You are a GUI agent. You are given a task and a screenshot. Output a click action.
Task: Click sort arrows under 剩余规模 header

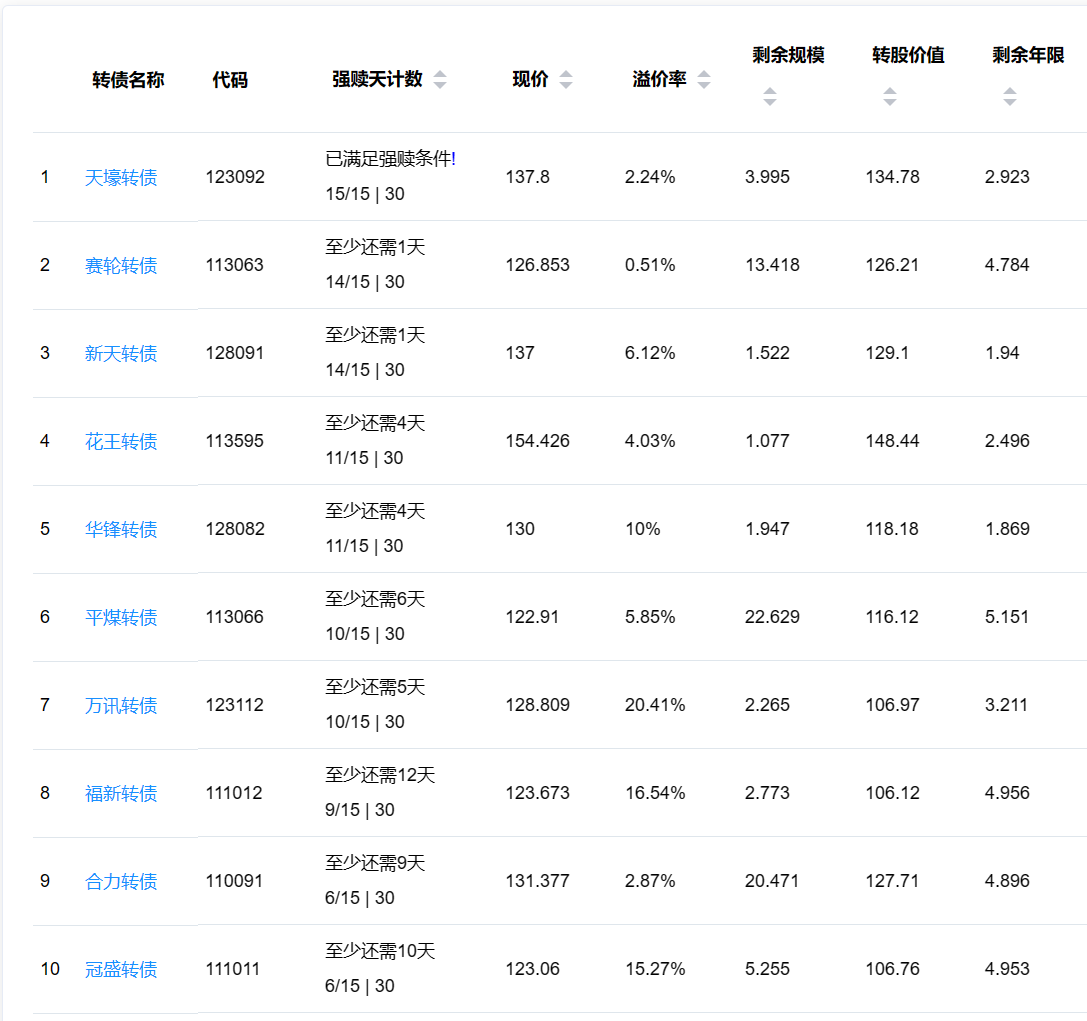(769, 97)
